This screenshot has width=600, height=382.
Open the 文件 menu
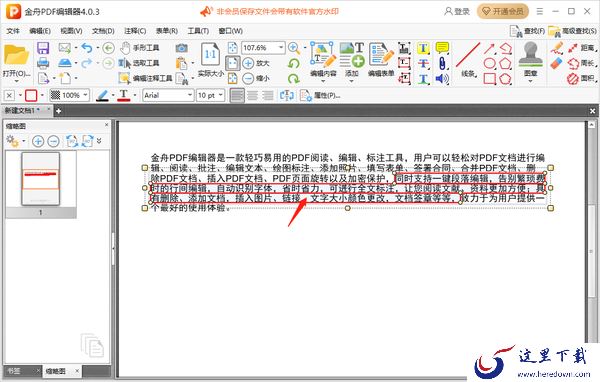click(13, 31)
